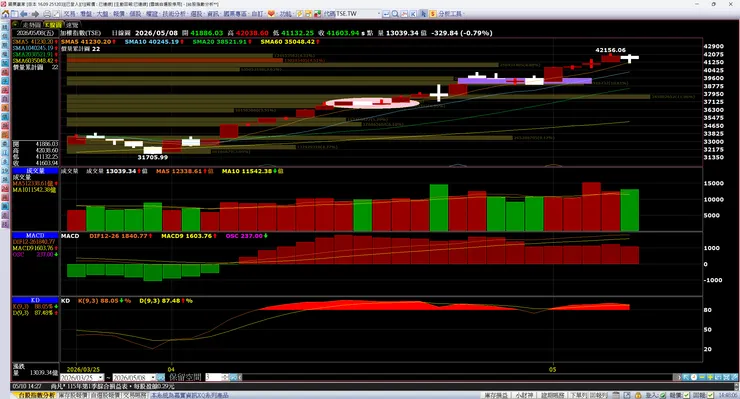Click the enter-arrow icon after the code box
The image size is (740, 399).
pos(386,14)
